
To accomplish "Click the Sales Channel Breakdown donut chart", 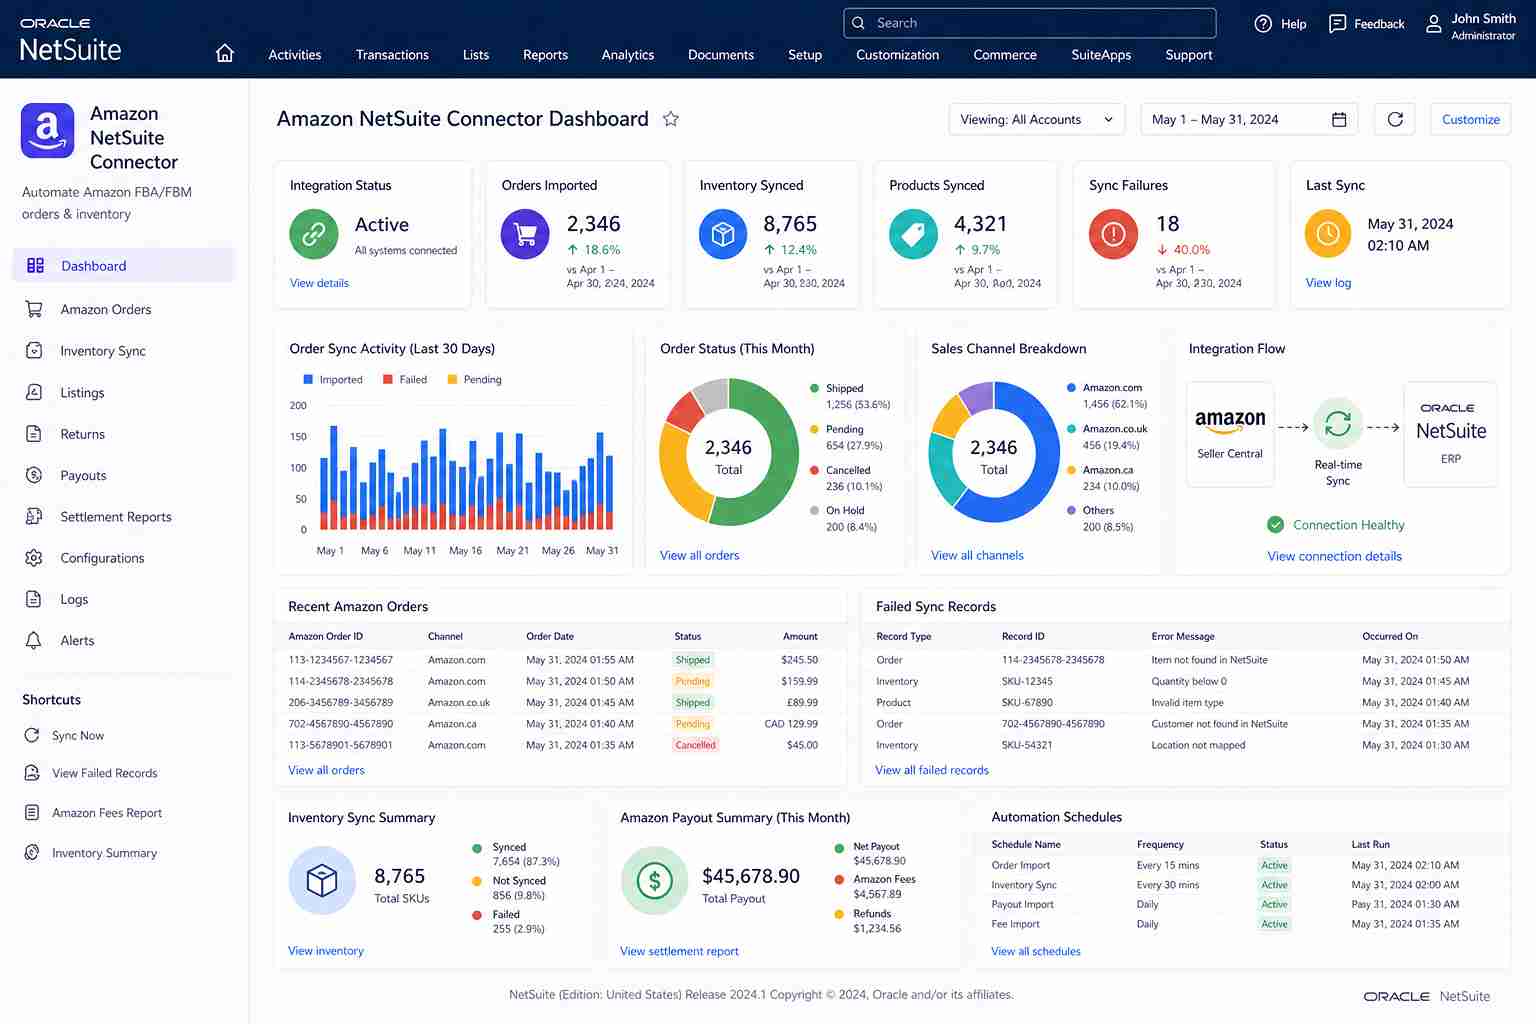I will (x=993, y=453).
